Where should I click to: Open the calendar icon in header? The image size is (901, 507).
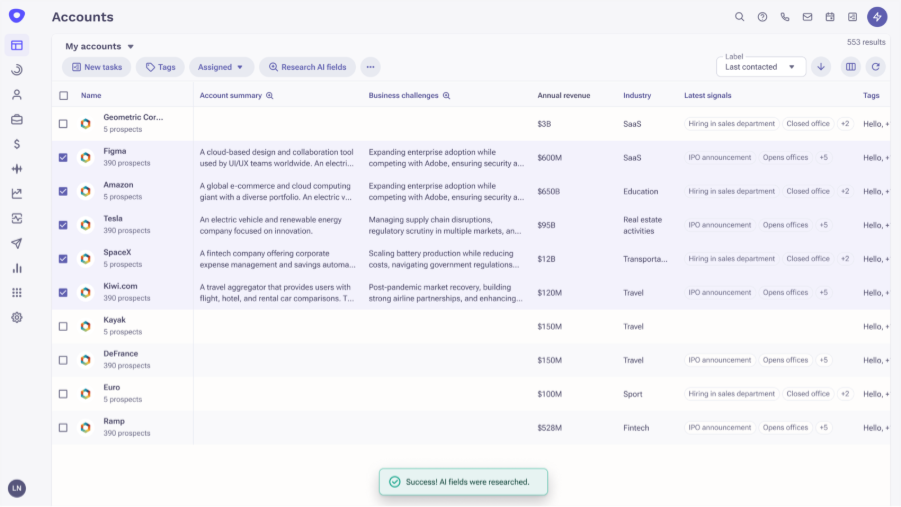point(830,17)
